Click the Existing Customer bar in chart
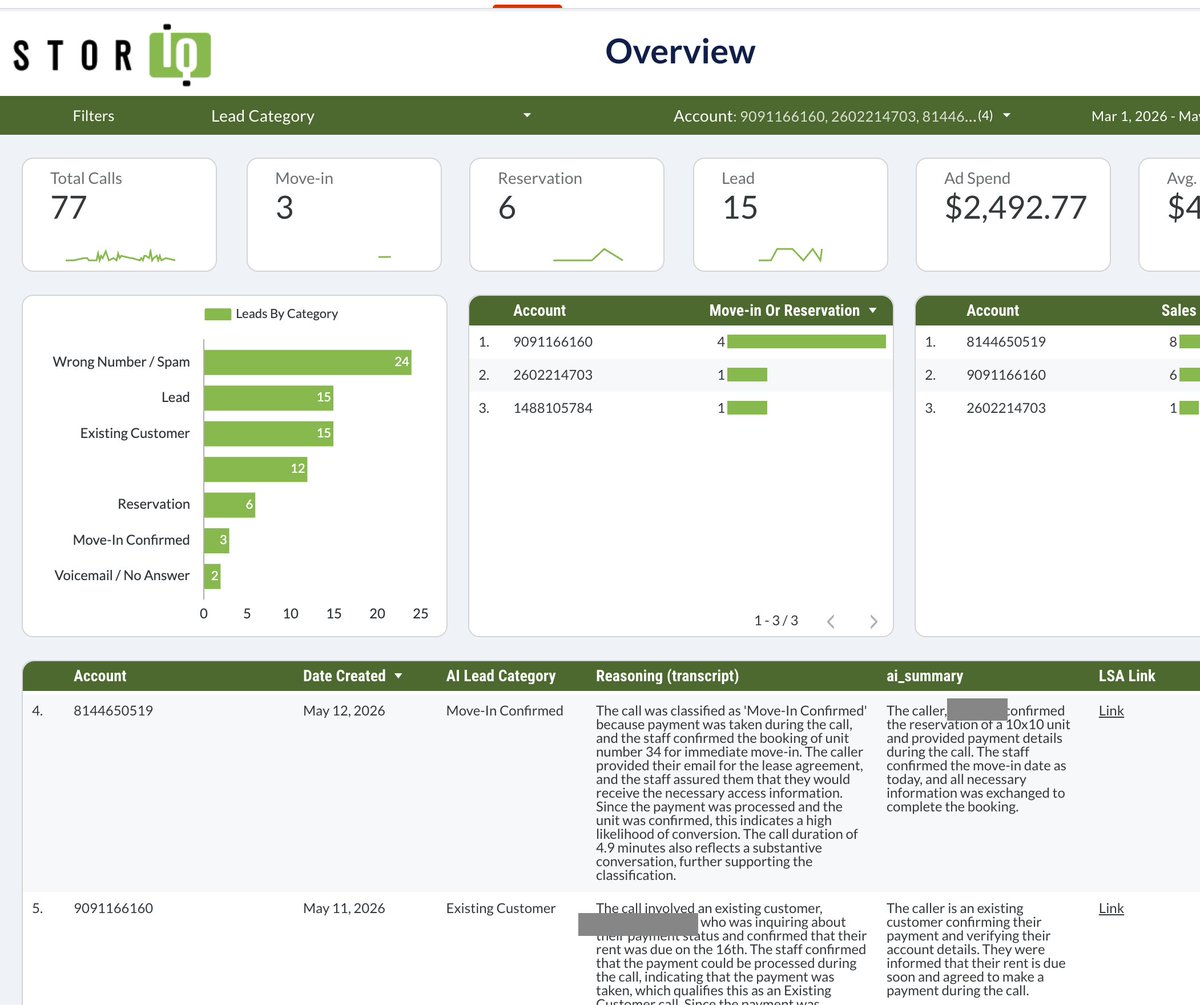Viewport: 1200px width, 1005px height. click(268, 433)
